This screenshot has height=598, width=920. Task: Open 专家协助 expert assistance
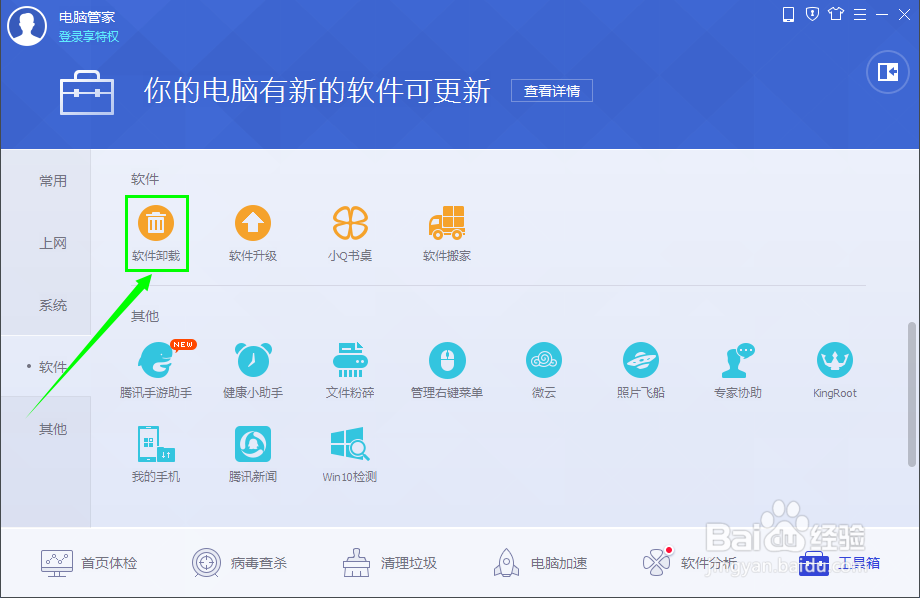point(738,370)
